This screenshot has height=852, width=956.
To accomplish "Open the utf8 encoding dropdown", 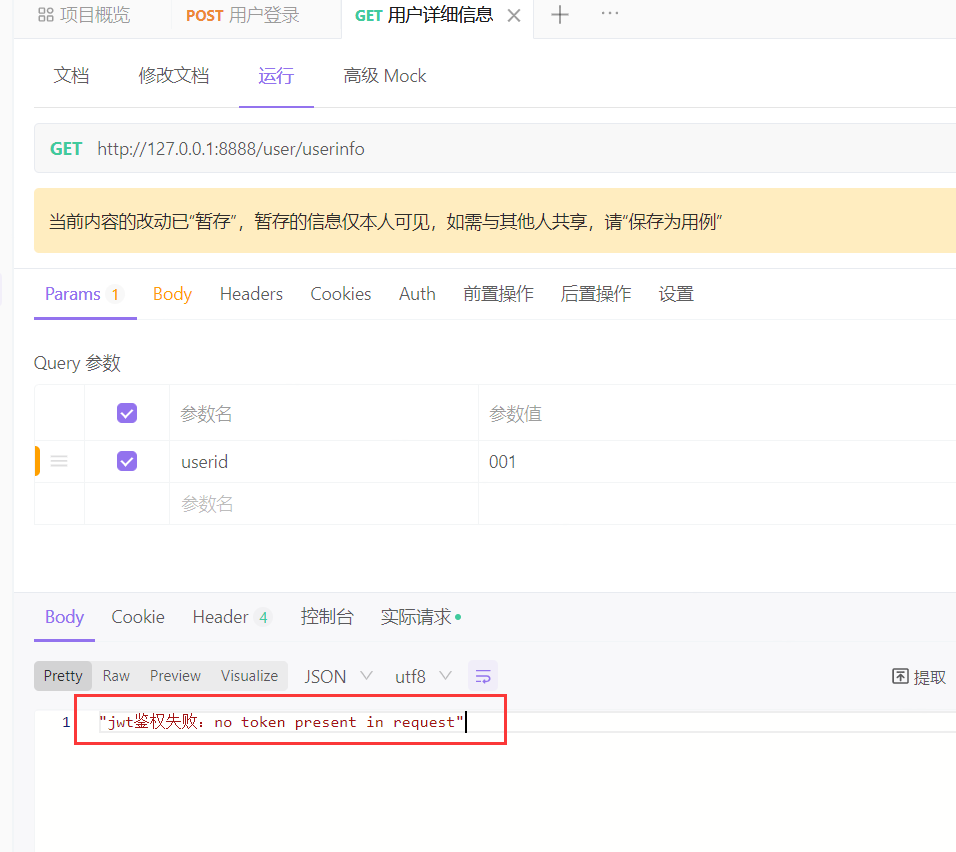I will [x=423, y=675].
